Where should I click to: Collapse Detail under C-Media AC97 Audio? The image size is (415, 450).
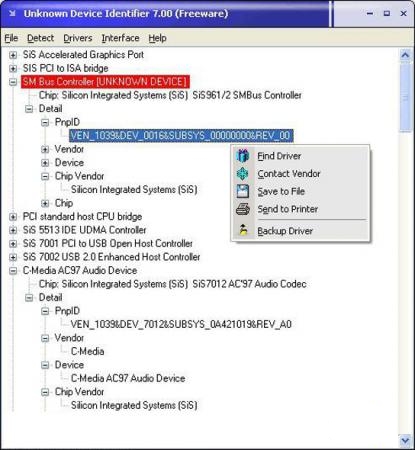coord(29,297)
